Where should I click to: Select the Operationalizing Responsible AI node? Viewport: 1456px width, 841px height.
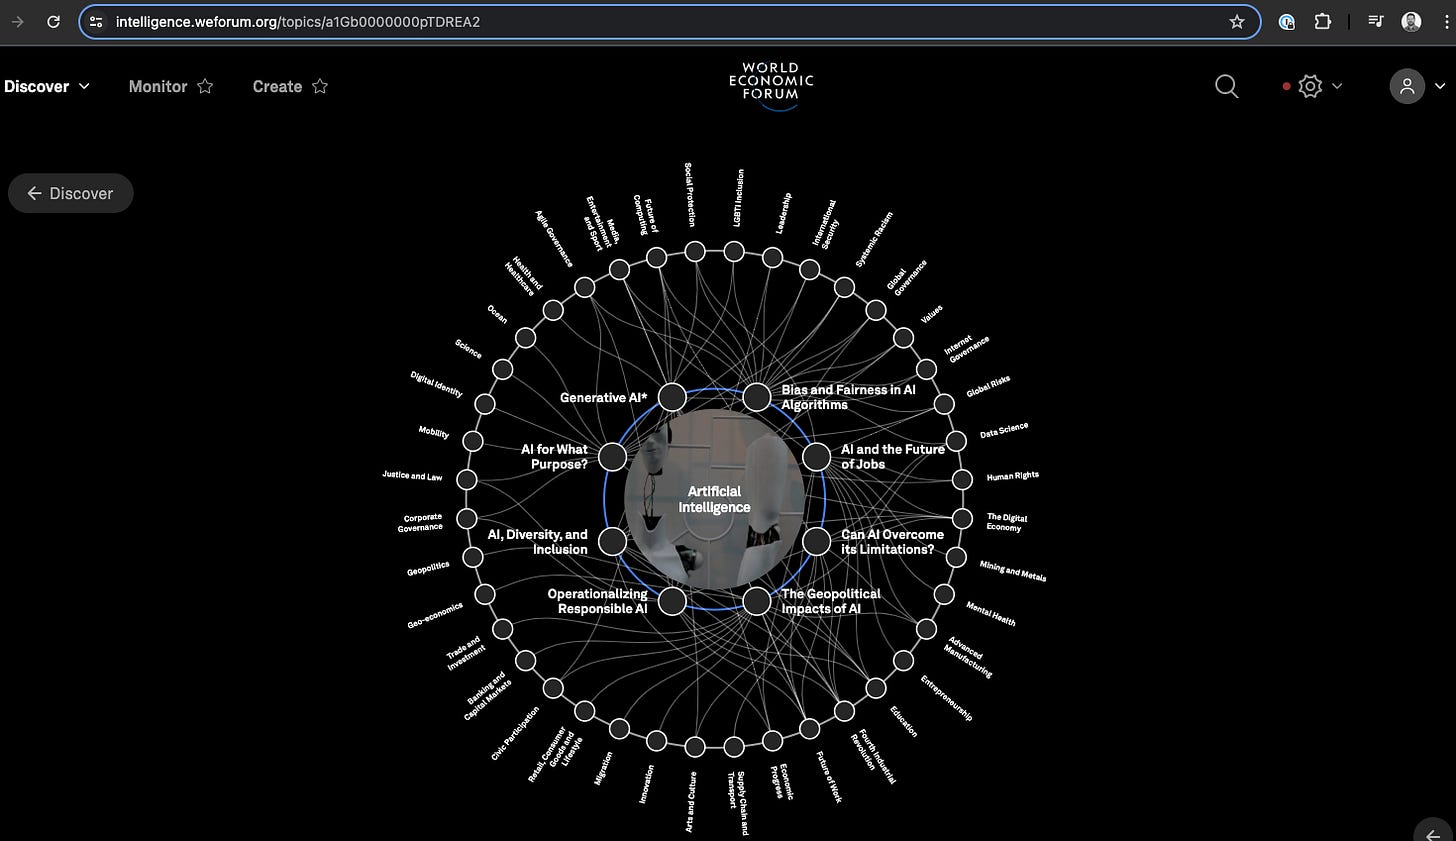coord(672,601)
